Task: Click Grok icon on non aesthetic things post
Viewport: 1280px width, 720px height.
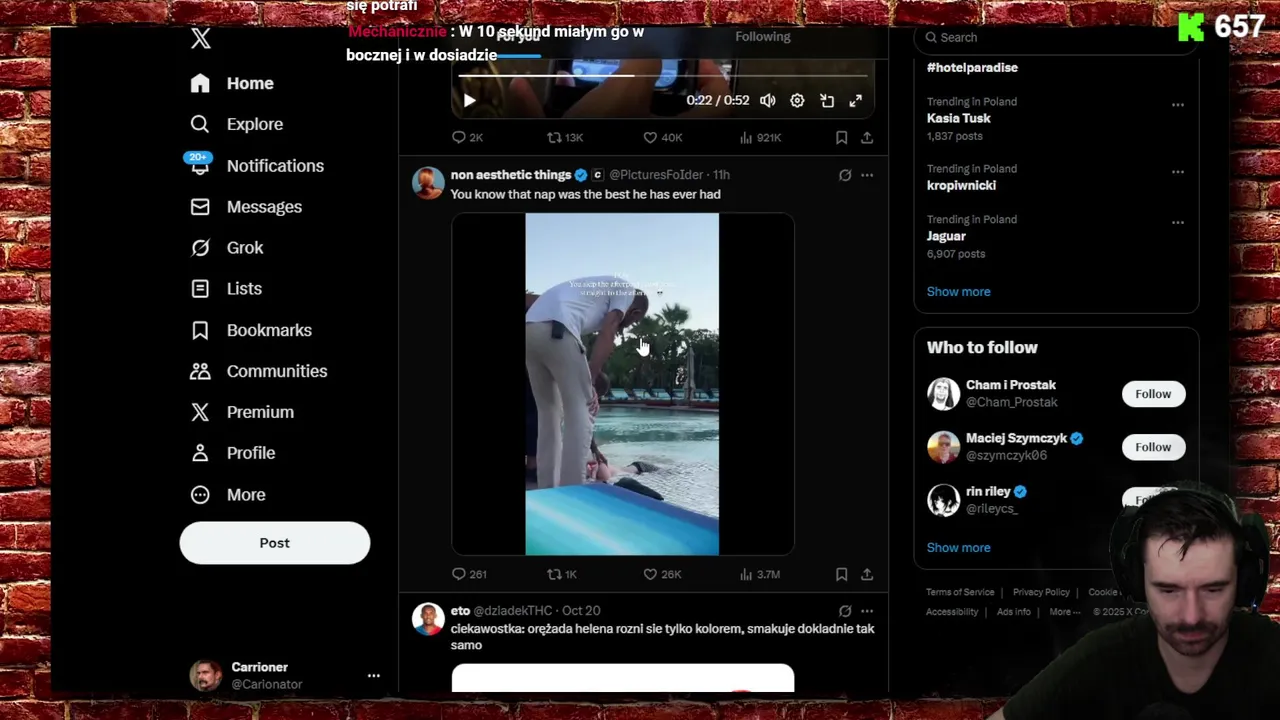Action: [845, 175]
